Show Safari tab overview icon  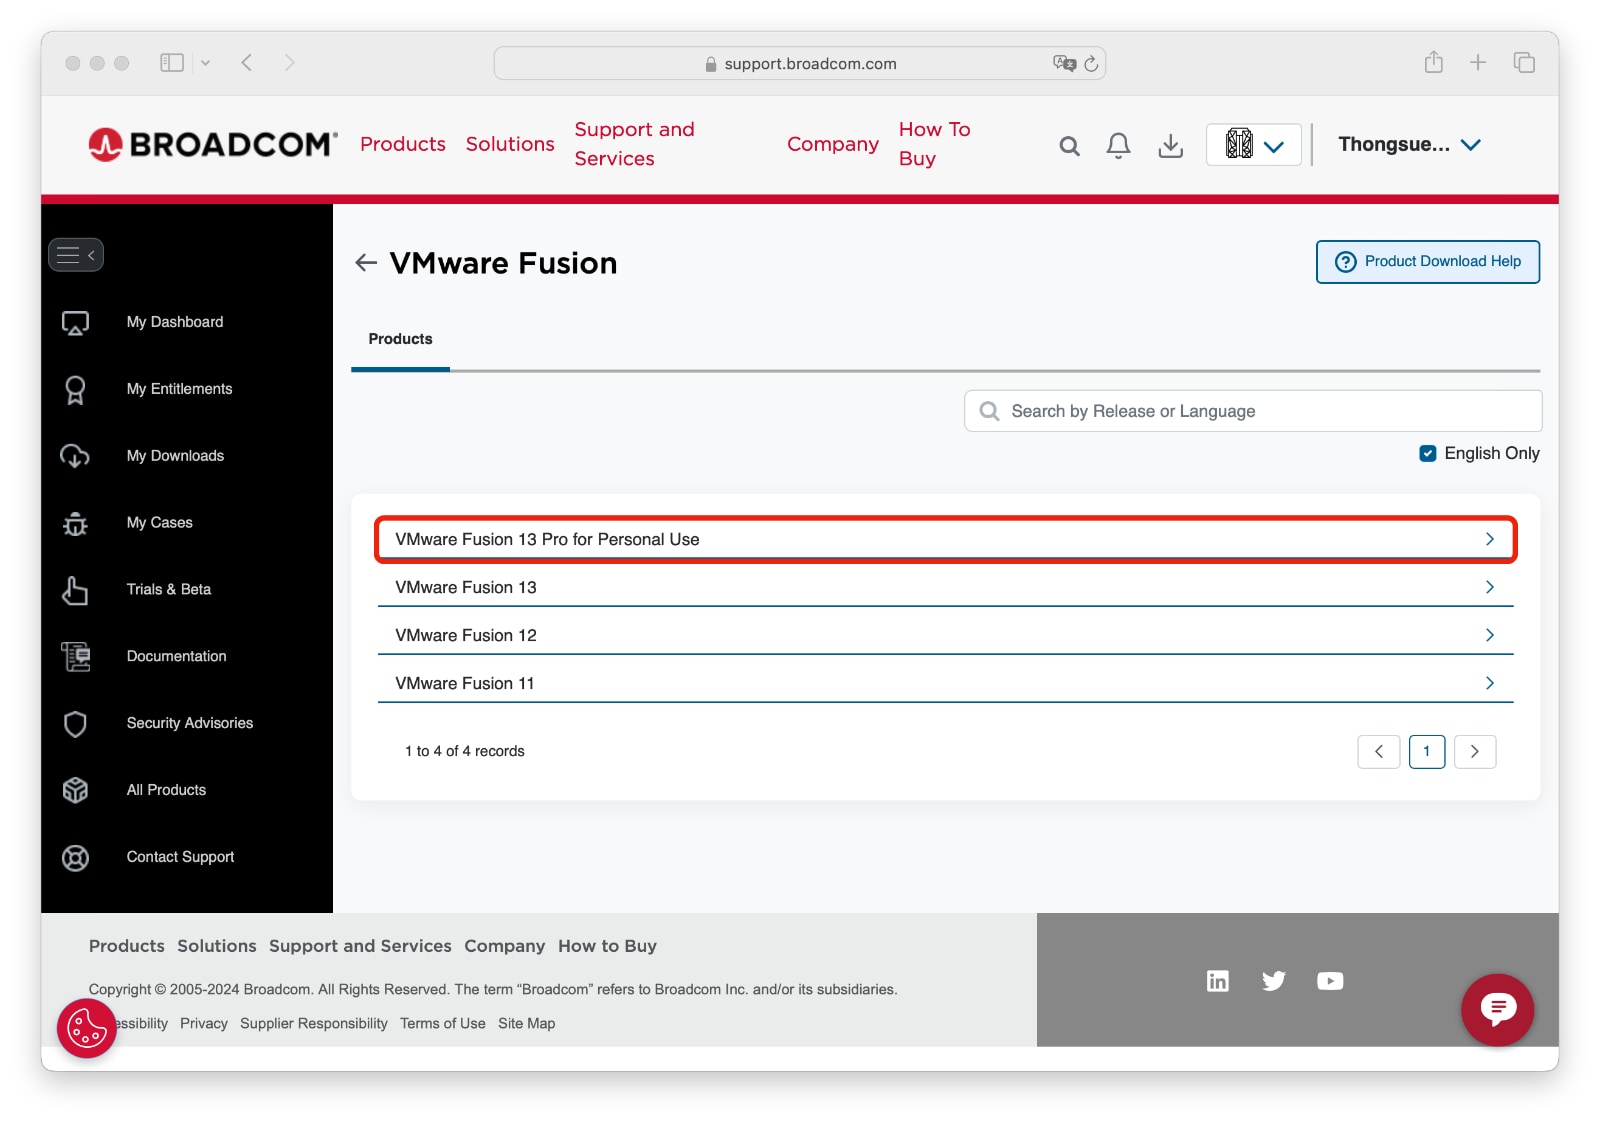(x=1524, y=62)
